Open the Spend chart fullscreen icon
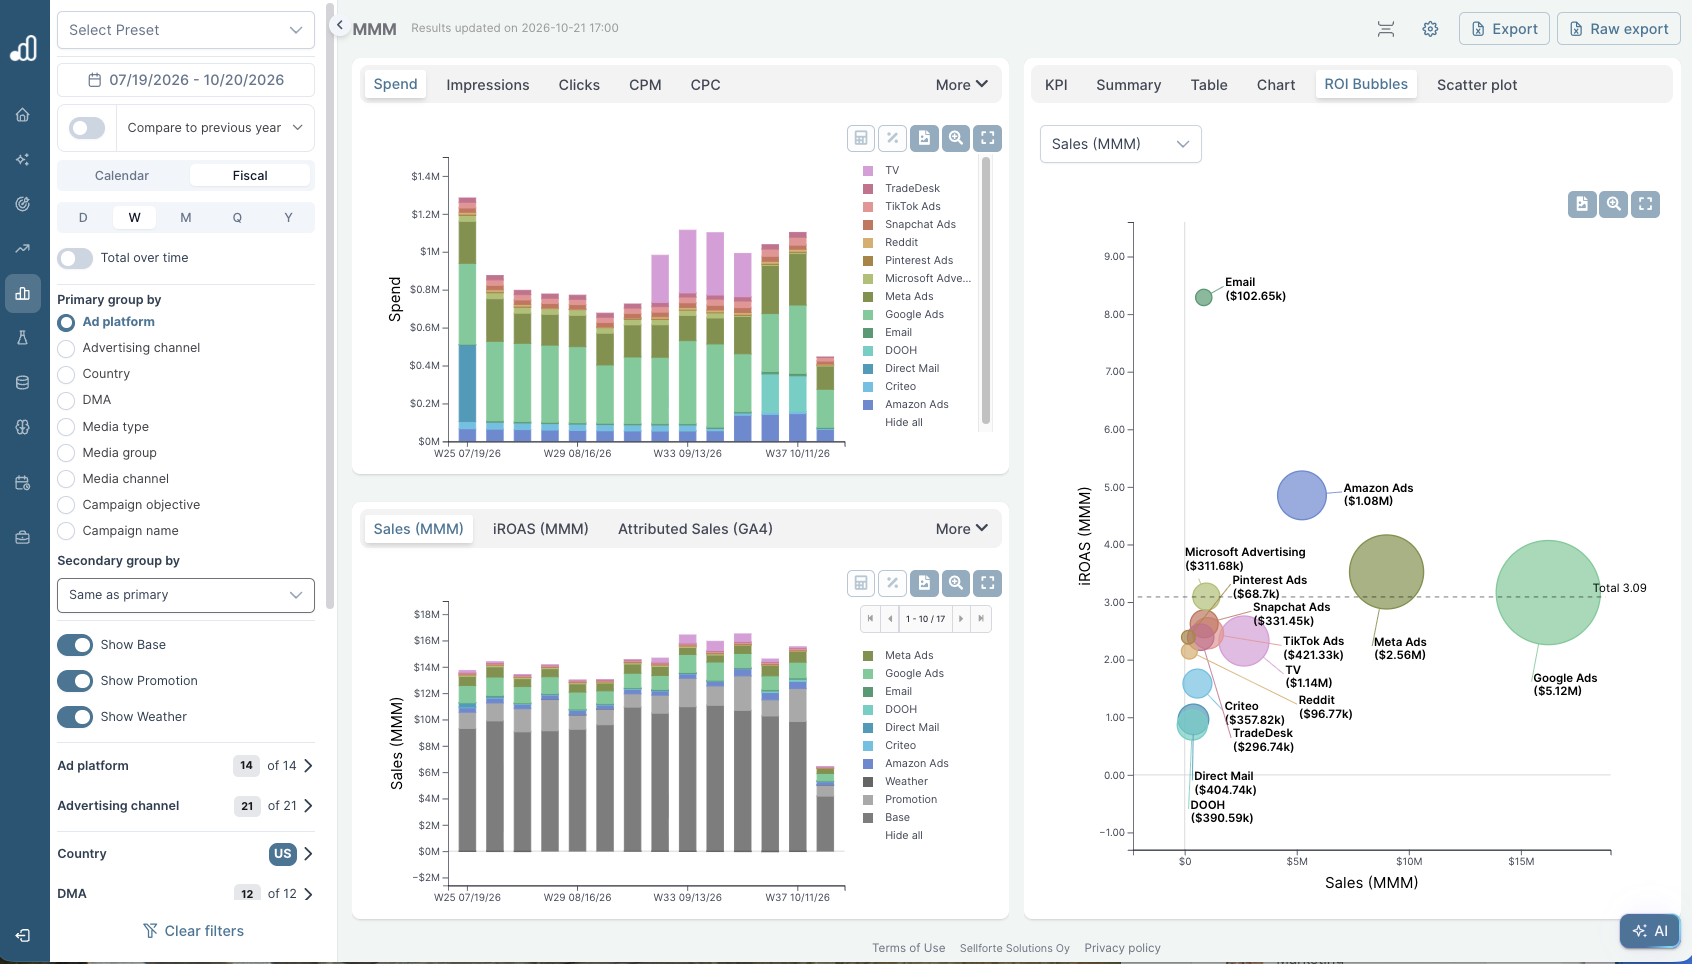Image resolution: width=1692 pixels, height=964 pixels. (988, 138)
